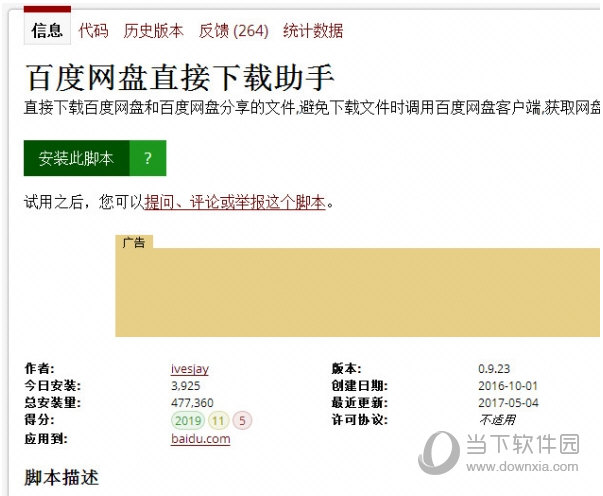603x496 pixels.
Task: Open the baidu.com applies-to link
Action: (201, 438)
